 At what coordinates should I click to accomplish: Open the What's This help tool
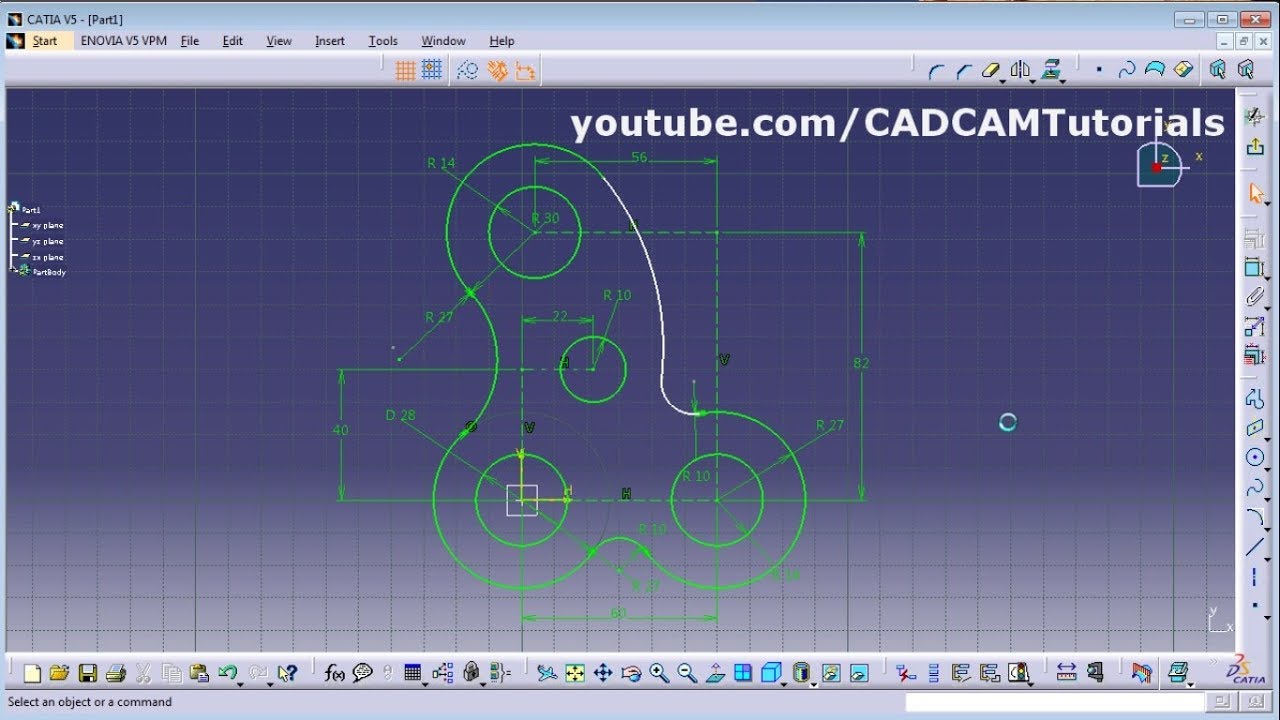(287, 673)
